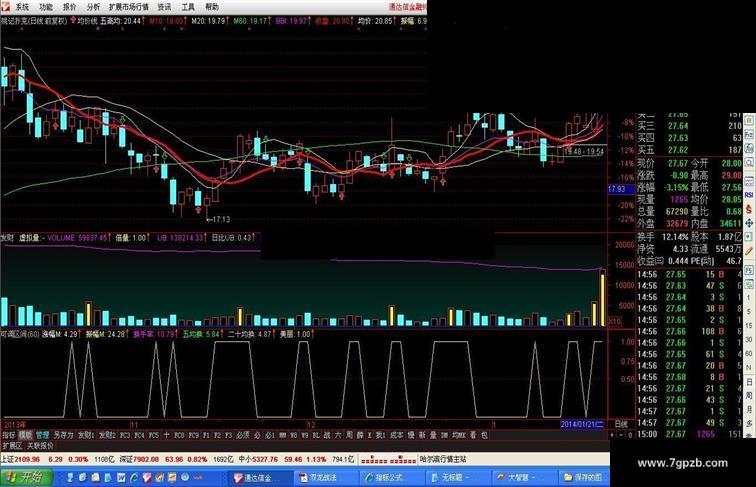
Task: Open the 报价 menu
Action: pyautogui.click(x=69, y=7)
